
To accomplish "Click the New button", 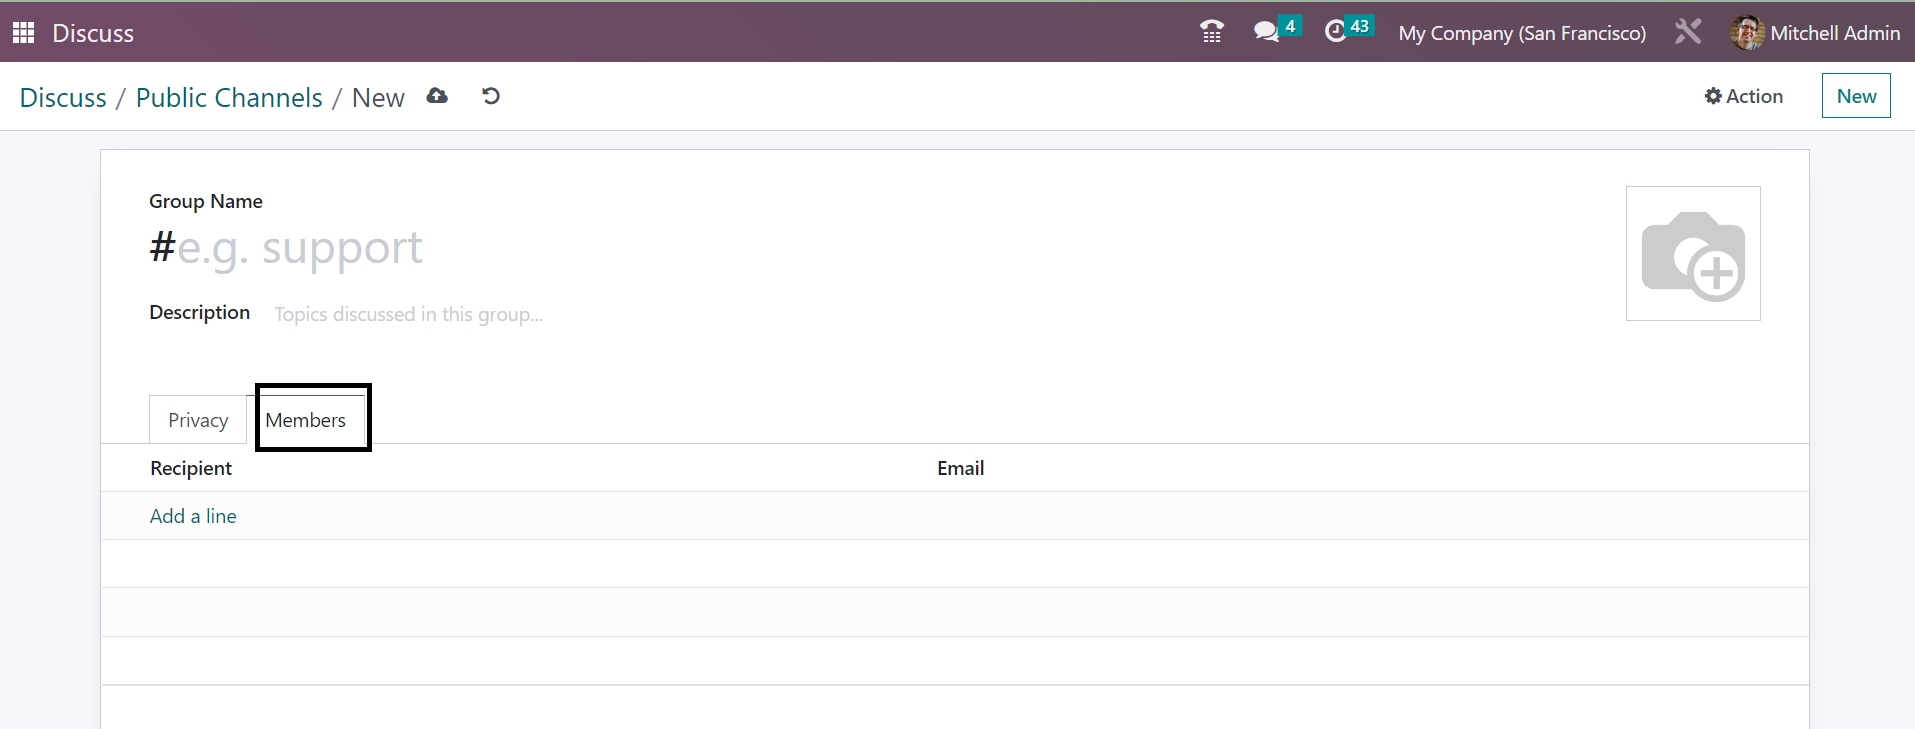I will 1855,96.
